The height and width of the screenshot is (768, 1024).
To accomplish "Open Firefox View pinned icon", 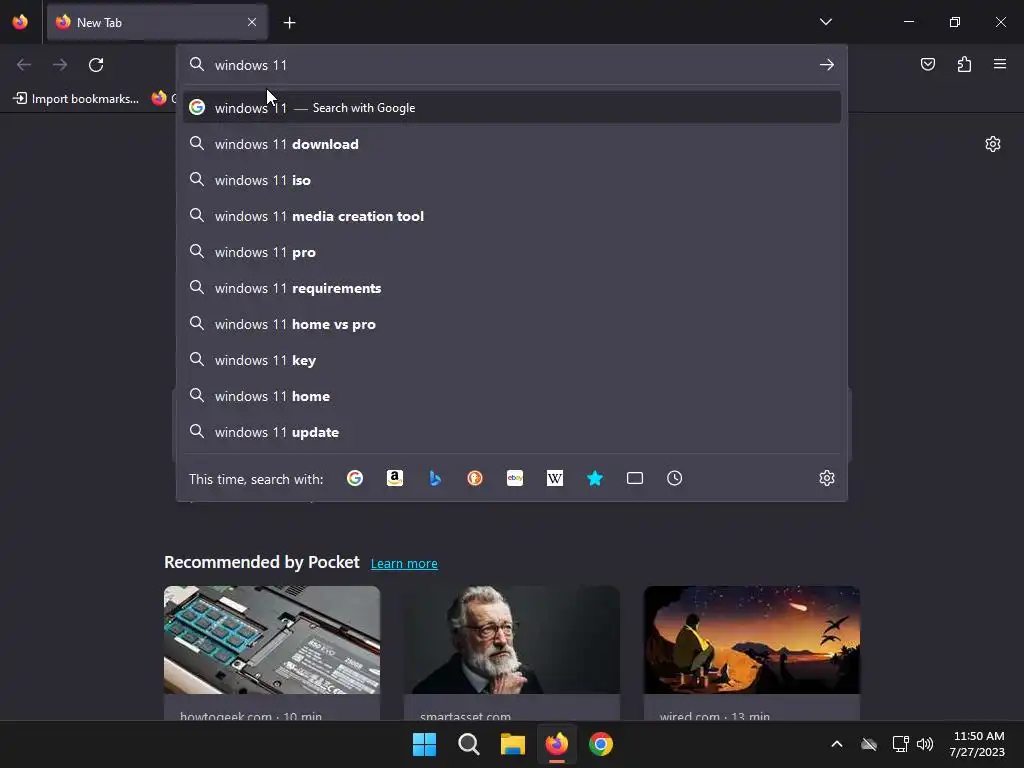I will tap(20, 22).
